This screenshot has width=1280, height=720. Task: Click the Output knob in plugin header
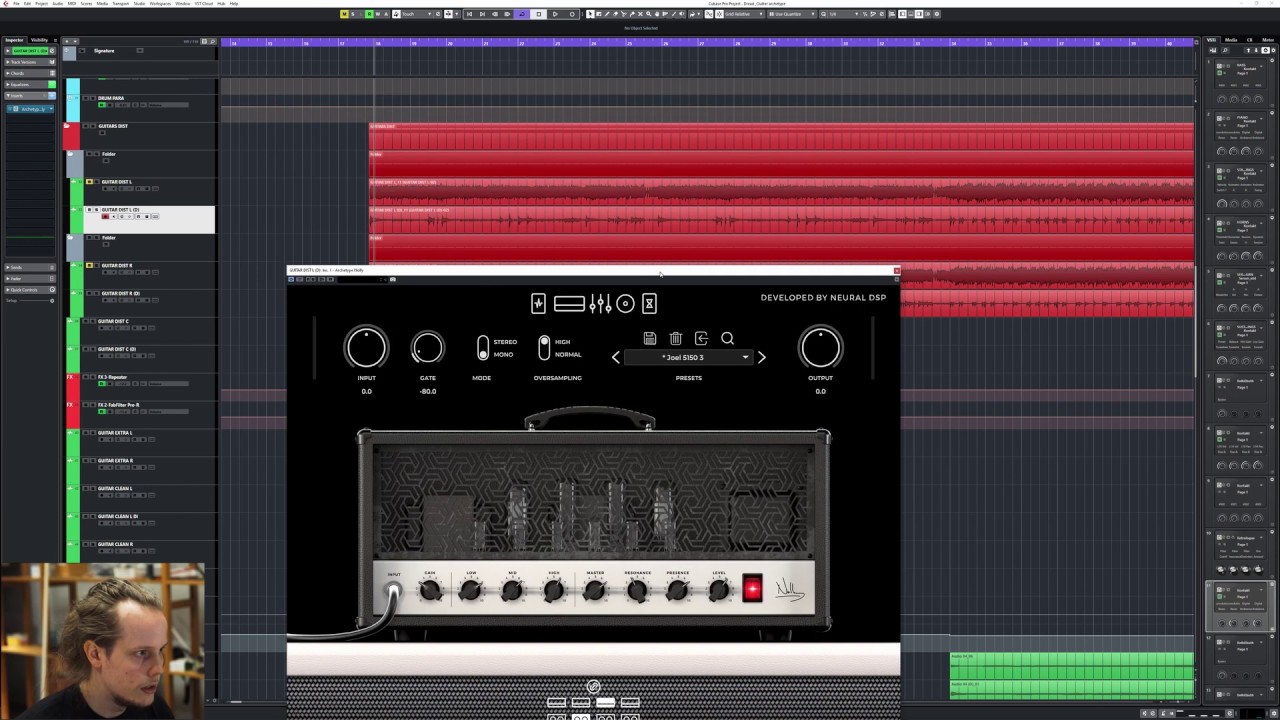820,348
